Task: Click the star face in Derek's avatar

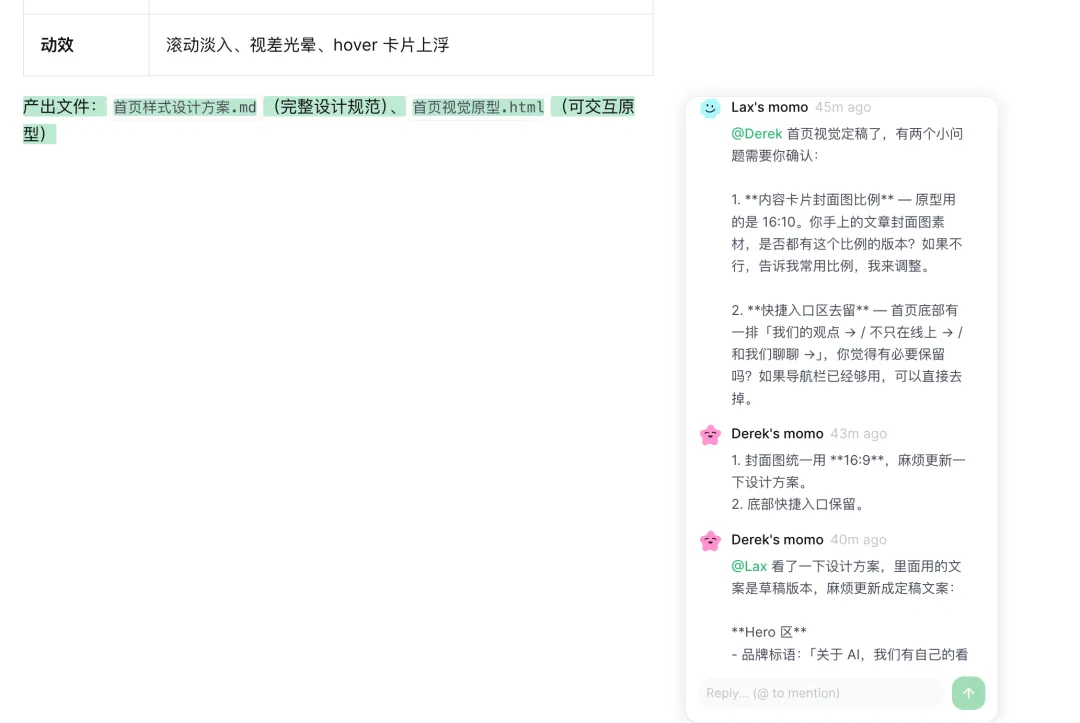Action: [x=711, y=435]
